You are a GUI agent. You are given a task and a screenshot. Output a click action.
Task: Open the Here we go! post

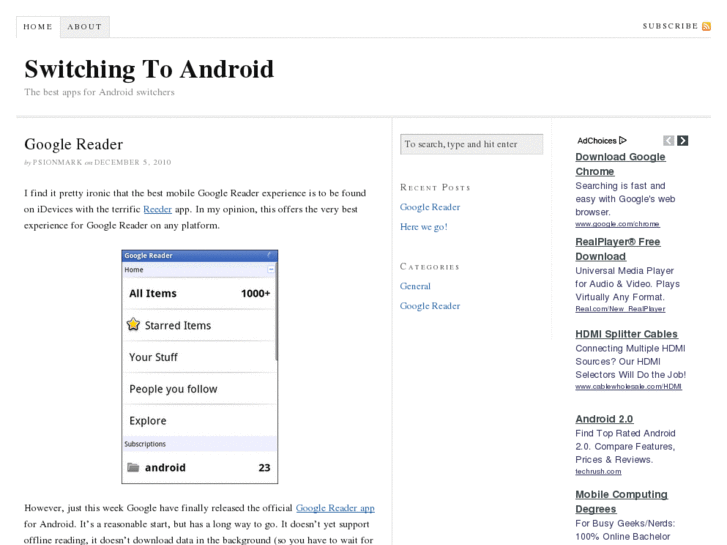coord(423,227)
